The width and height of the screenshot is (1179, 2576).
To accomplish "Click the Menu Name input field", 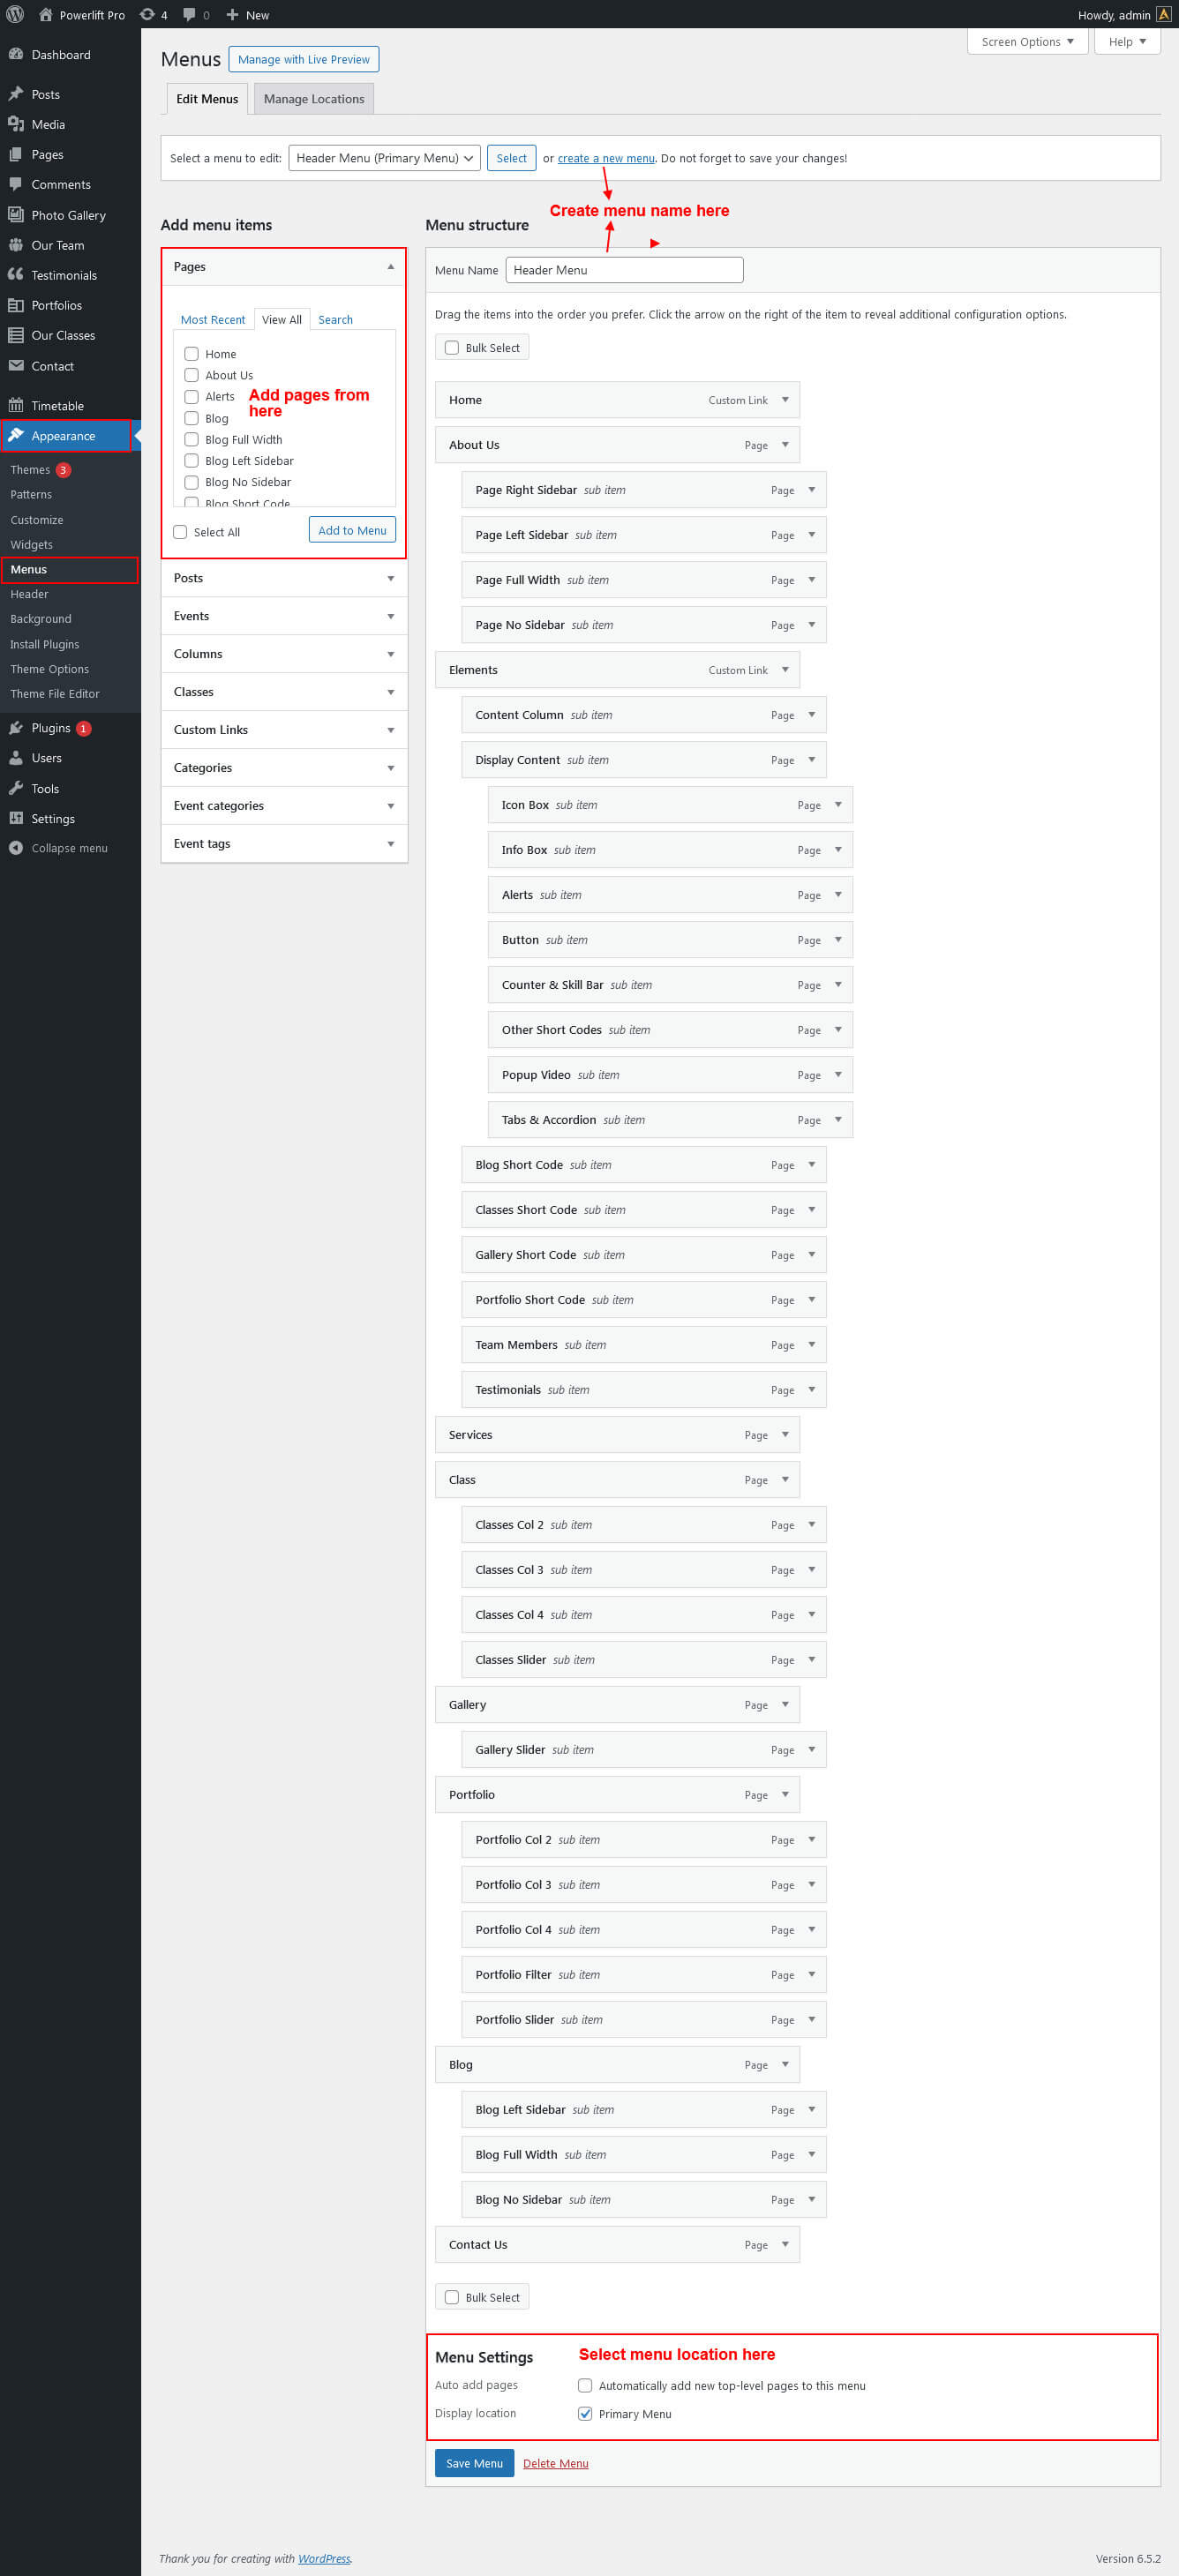I will tap(624, 270).
